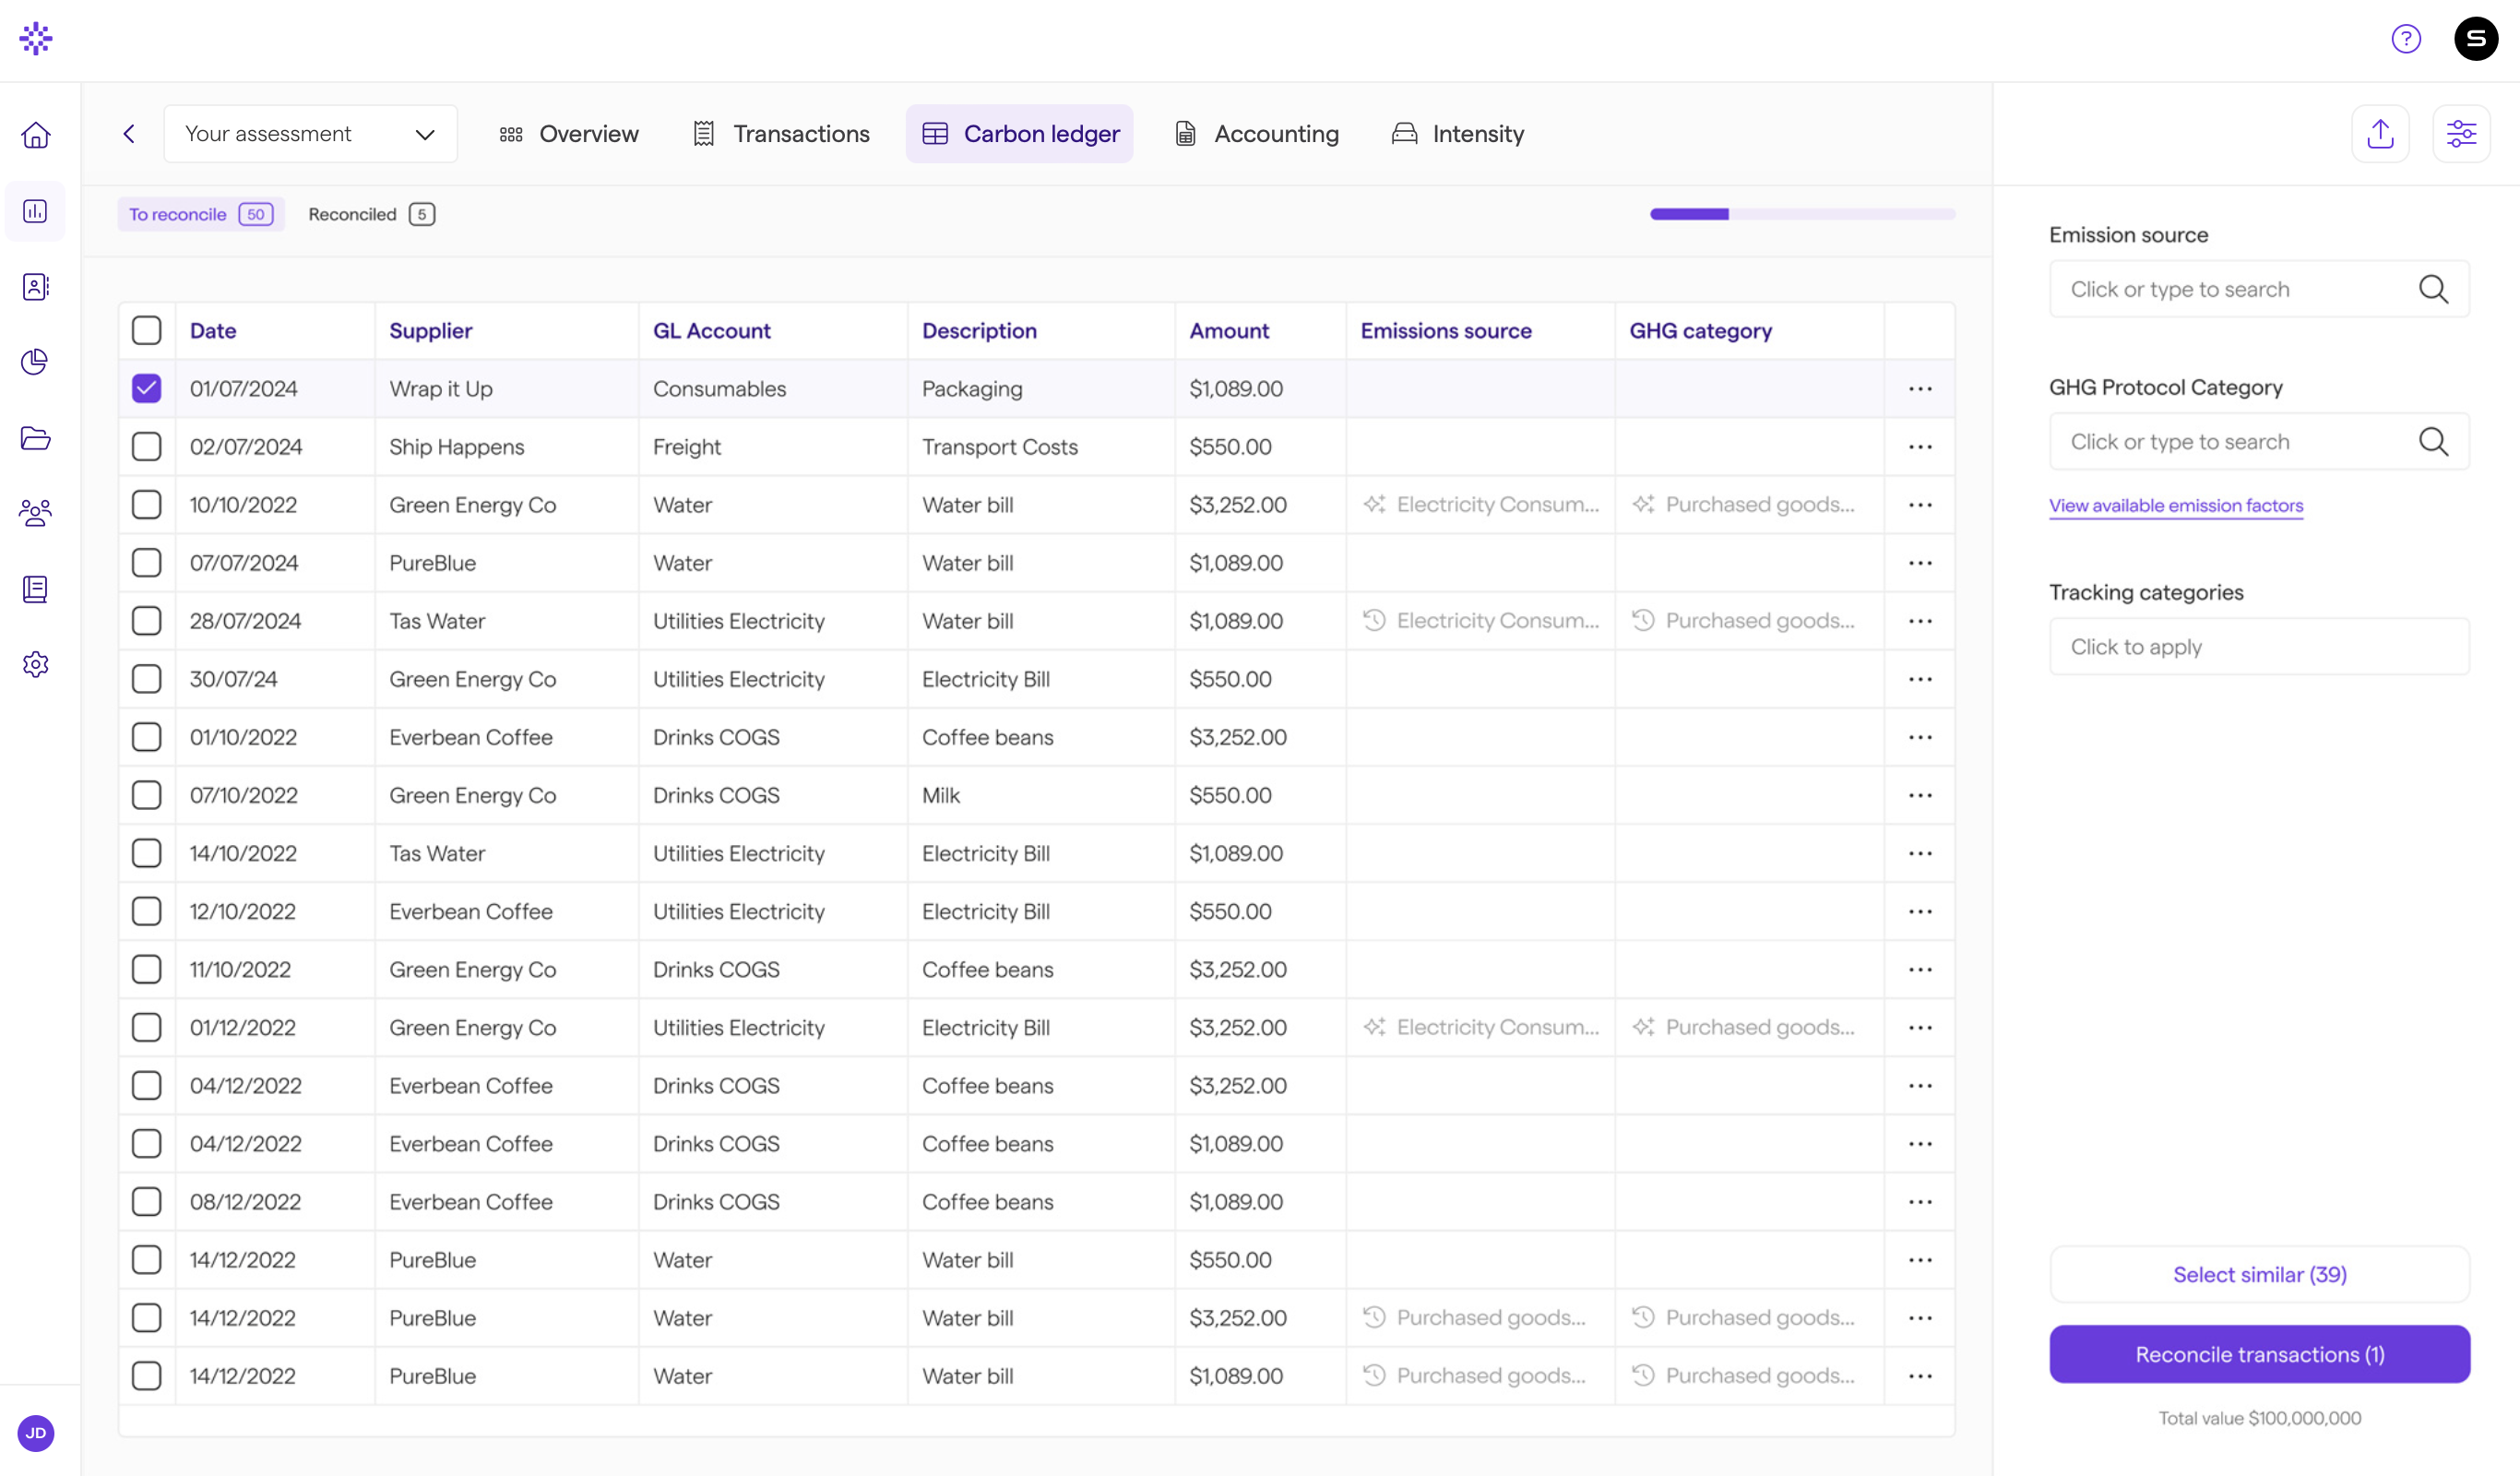Open the pie chart sidebar icon
This screenshot has width=2520, height=1476.
(x=36, y=362)
